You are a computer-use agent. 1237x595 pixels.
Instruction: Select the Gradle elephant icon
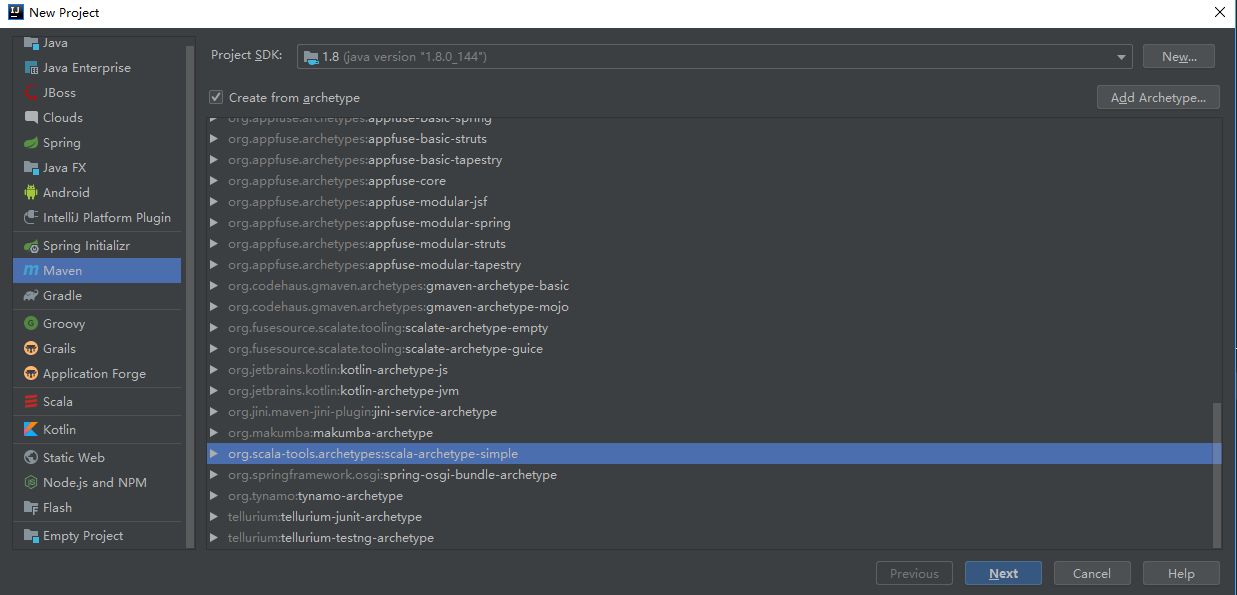coord(30,296)
